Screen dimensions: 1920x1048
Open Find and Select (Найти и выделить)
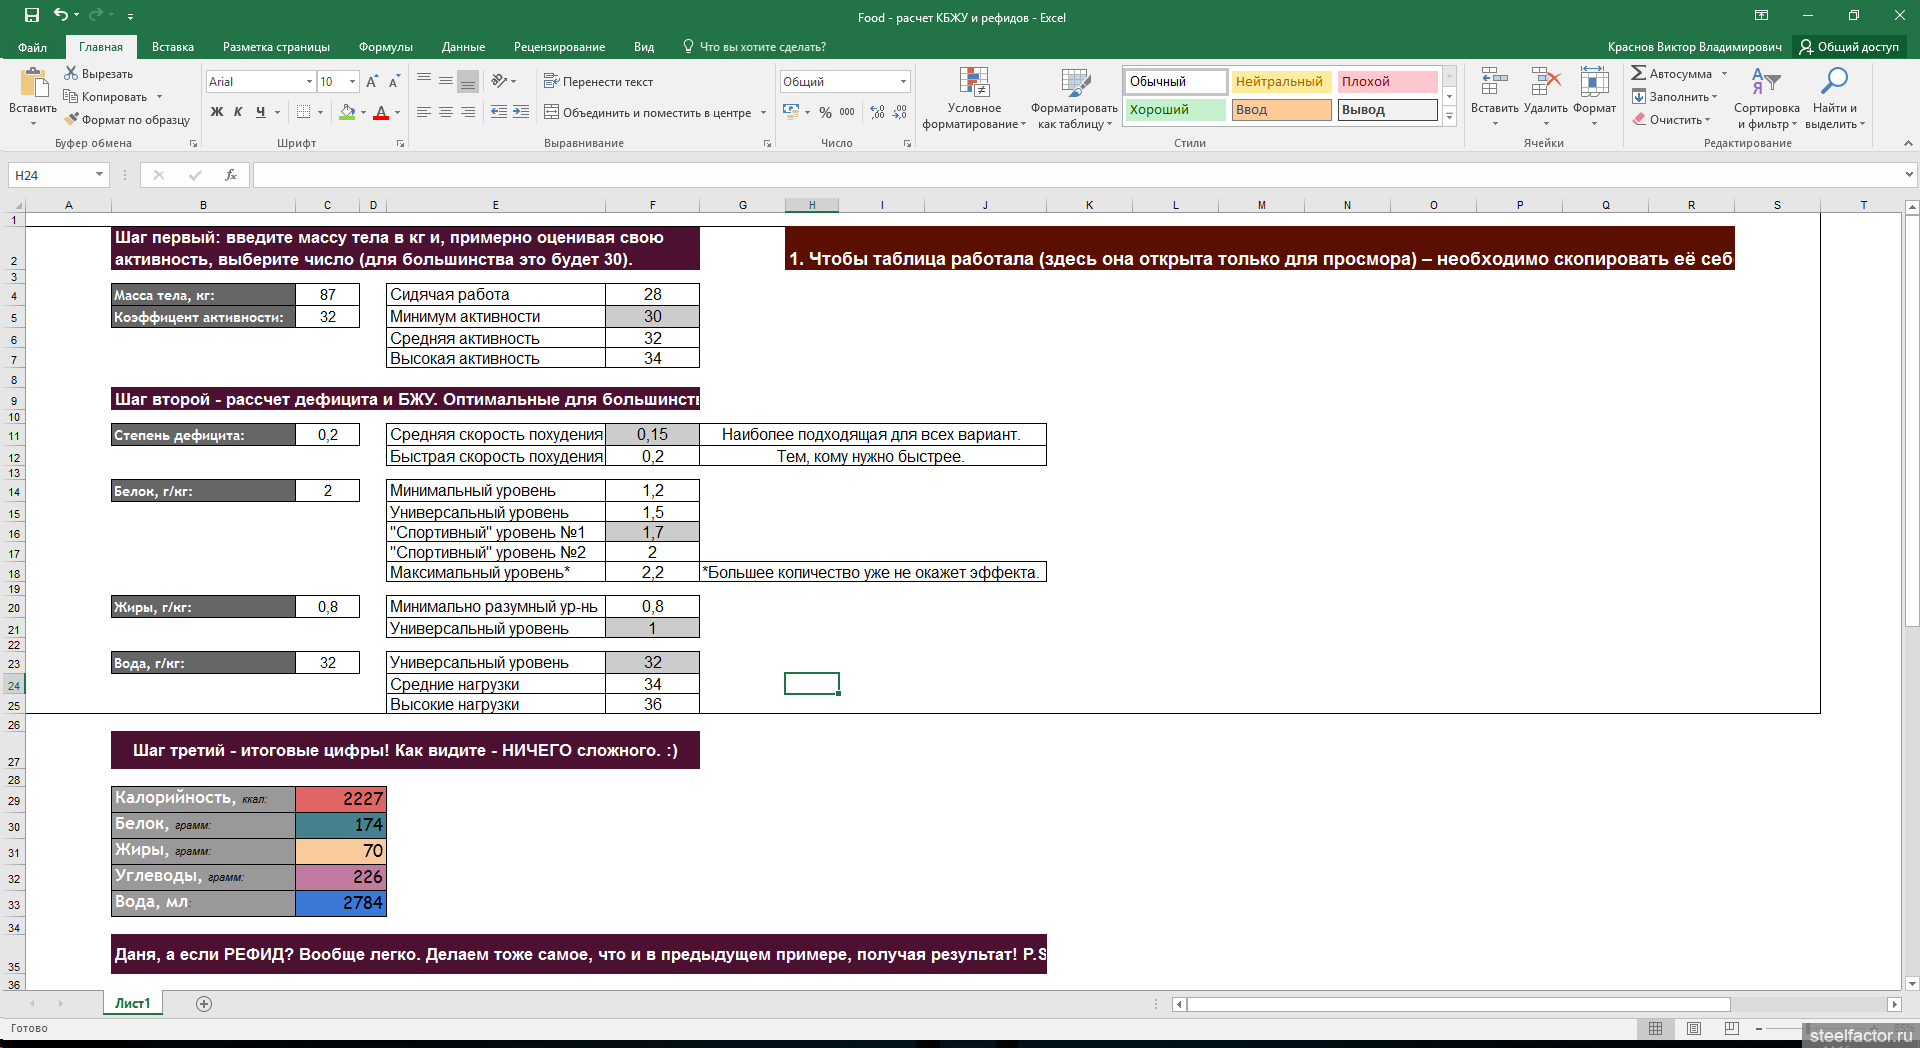pos(1835,99)
